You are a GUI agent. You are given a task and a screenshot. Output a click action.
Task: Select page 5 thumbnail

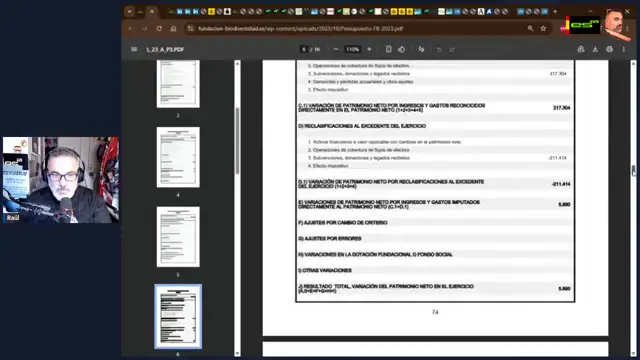pyautogui.click(x=178, y=237)
